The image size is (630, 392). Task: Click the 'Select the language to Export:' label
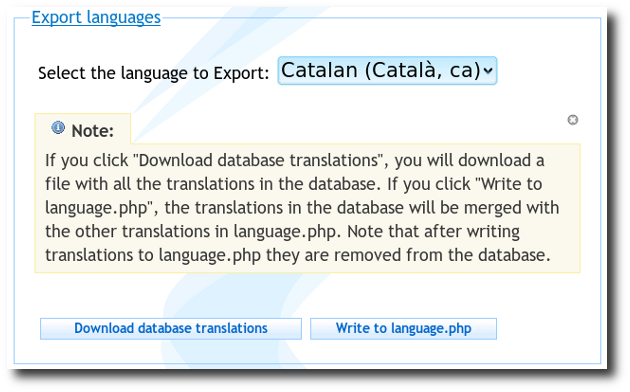click(153, 73)
